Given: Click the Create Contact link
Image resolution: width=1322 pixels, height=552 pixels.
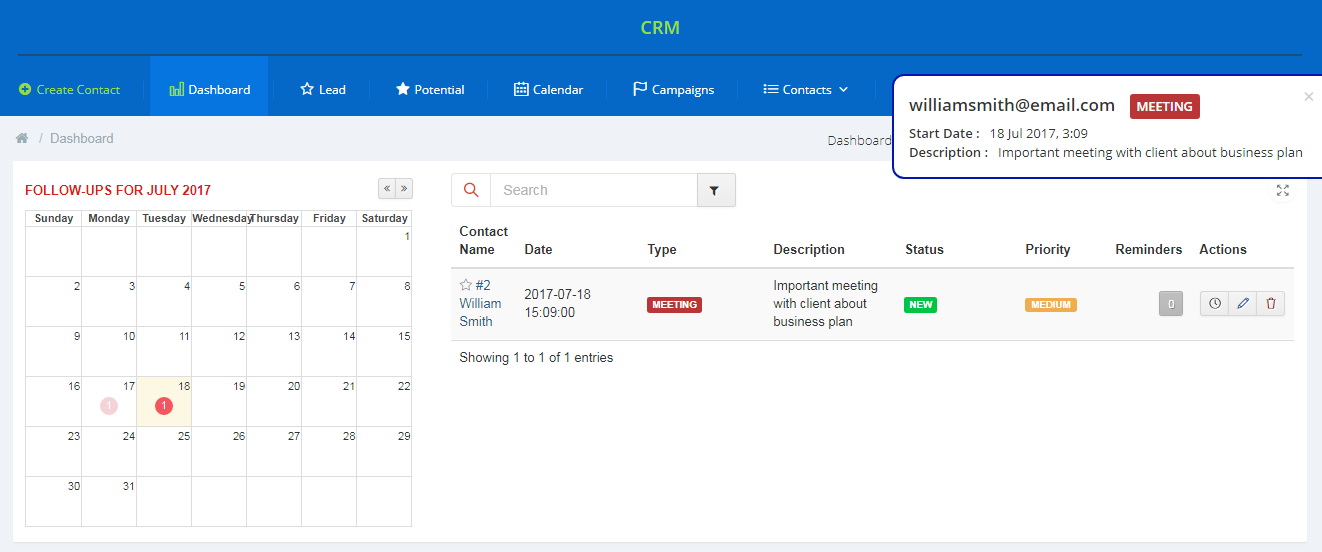Looking at the screenshot, I should click(x=69, y=89).
